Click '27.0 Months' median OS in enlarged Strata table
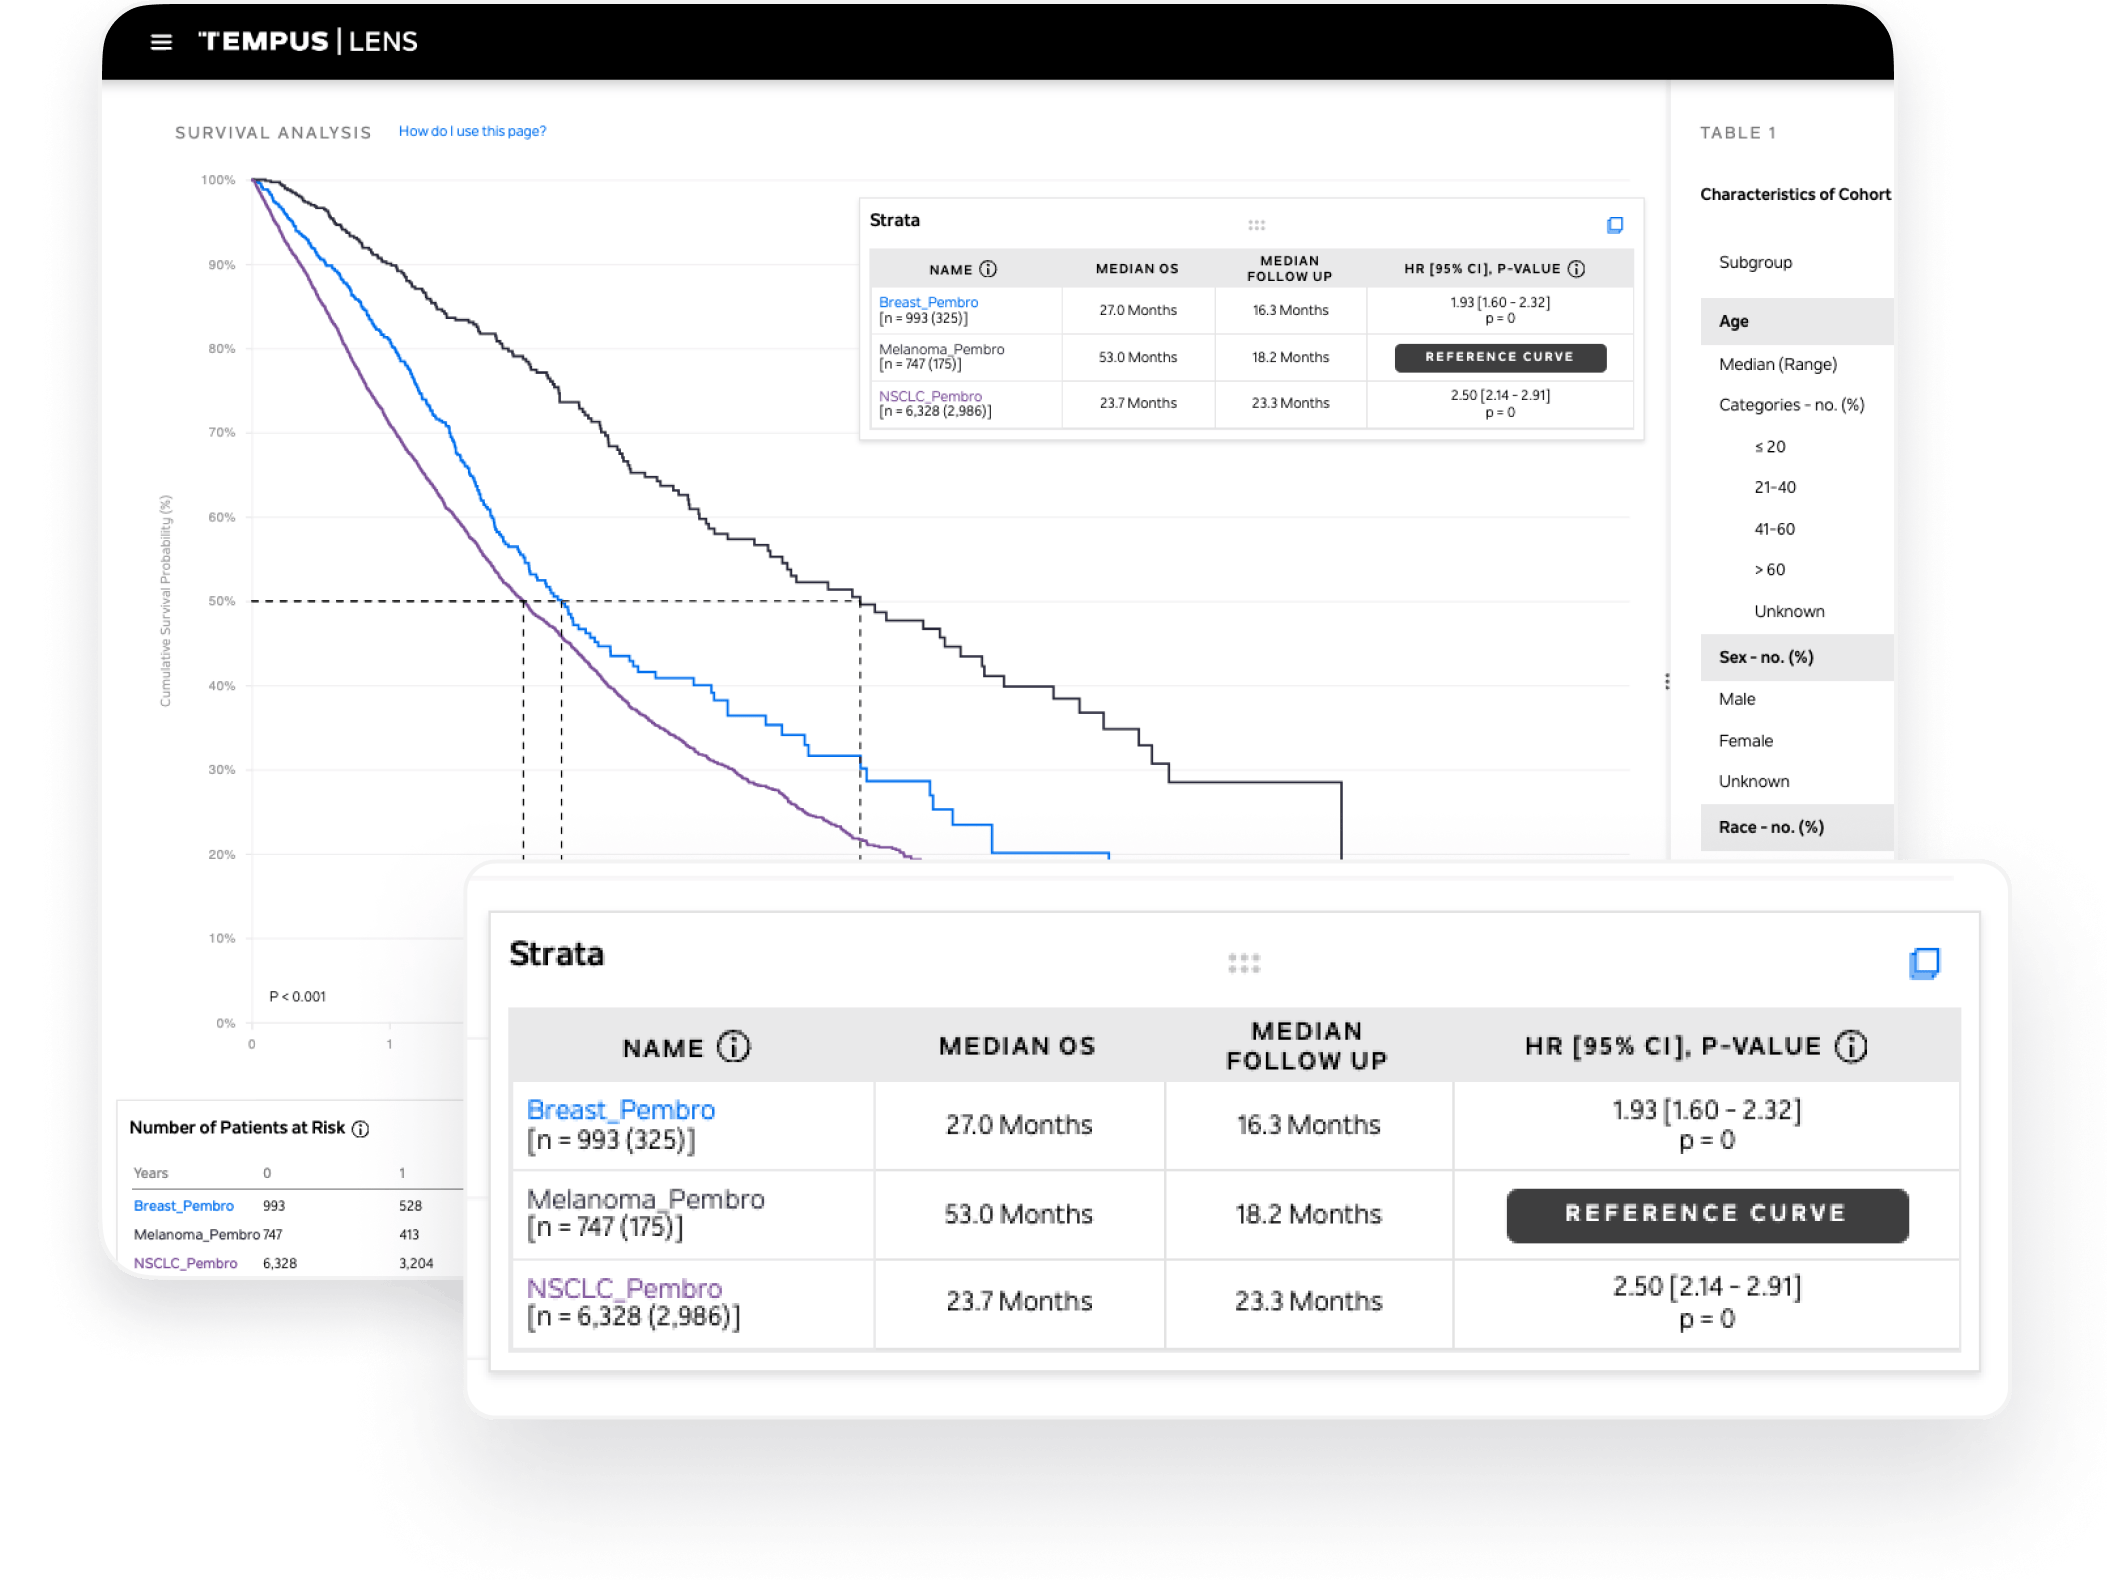 point(1018,1125)
